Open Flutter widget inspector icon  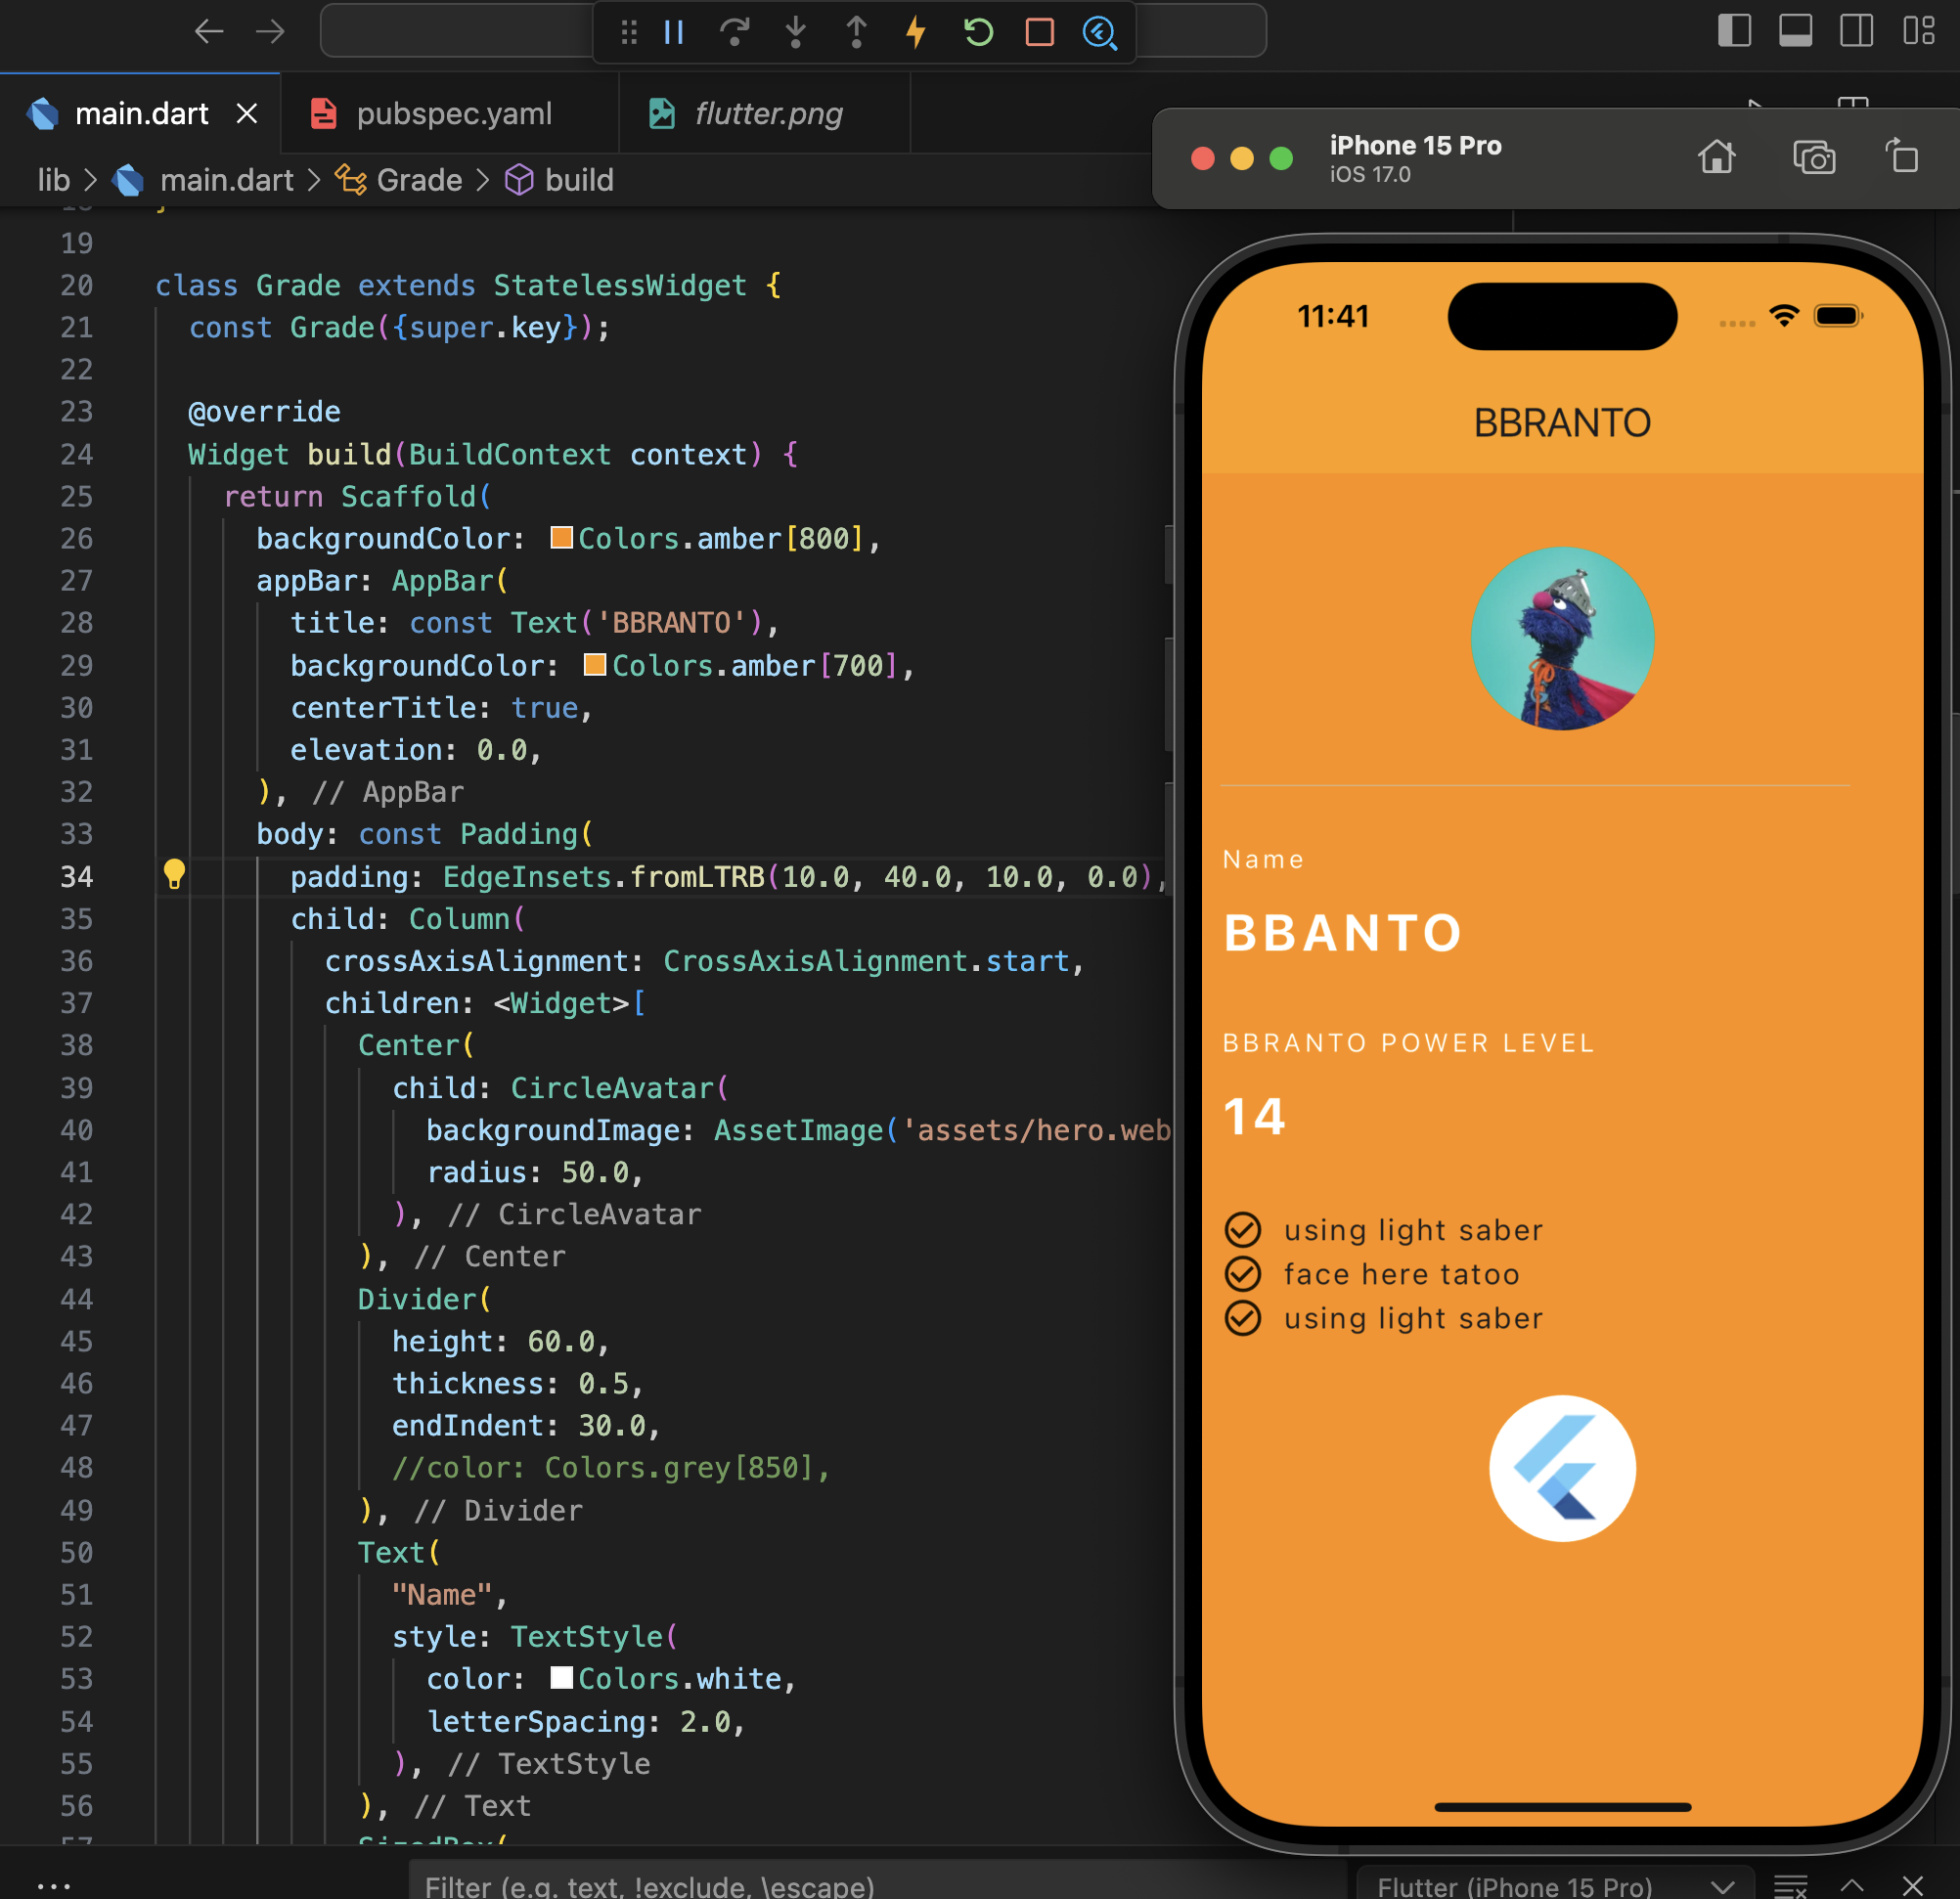pyautogui.click(x=1100, y=33)
